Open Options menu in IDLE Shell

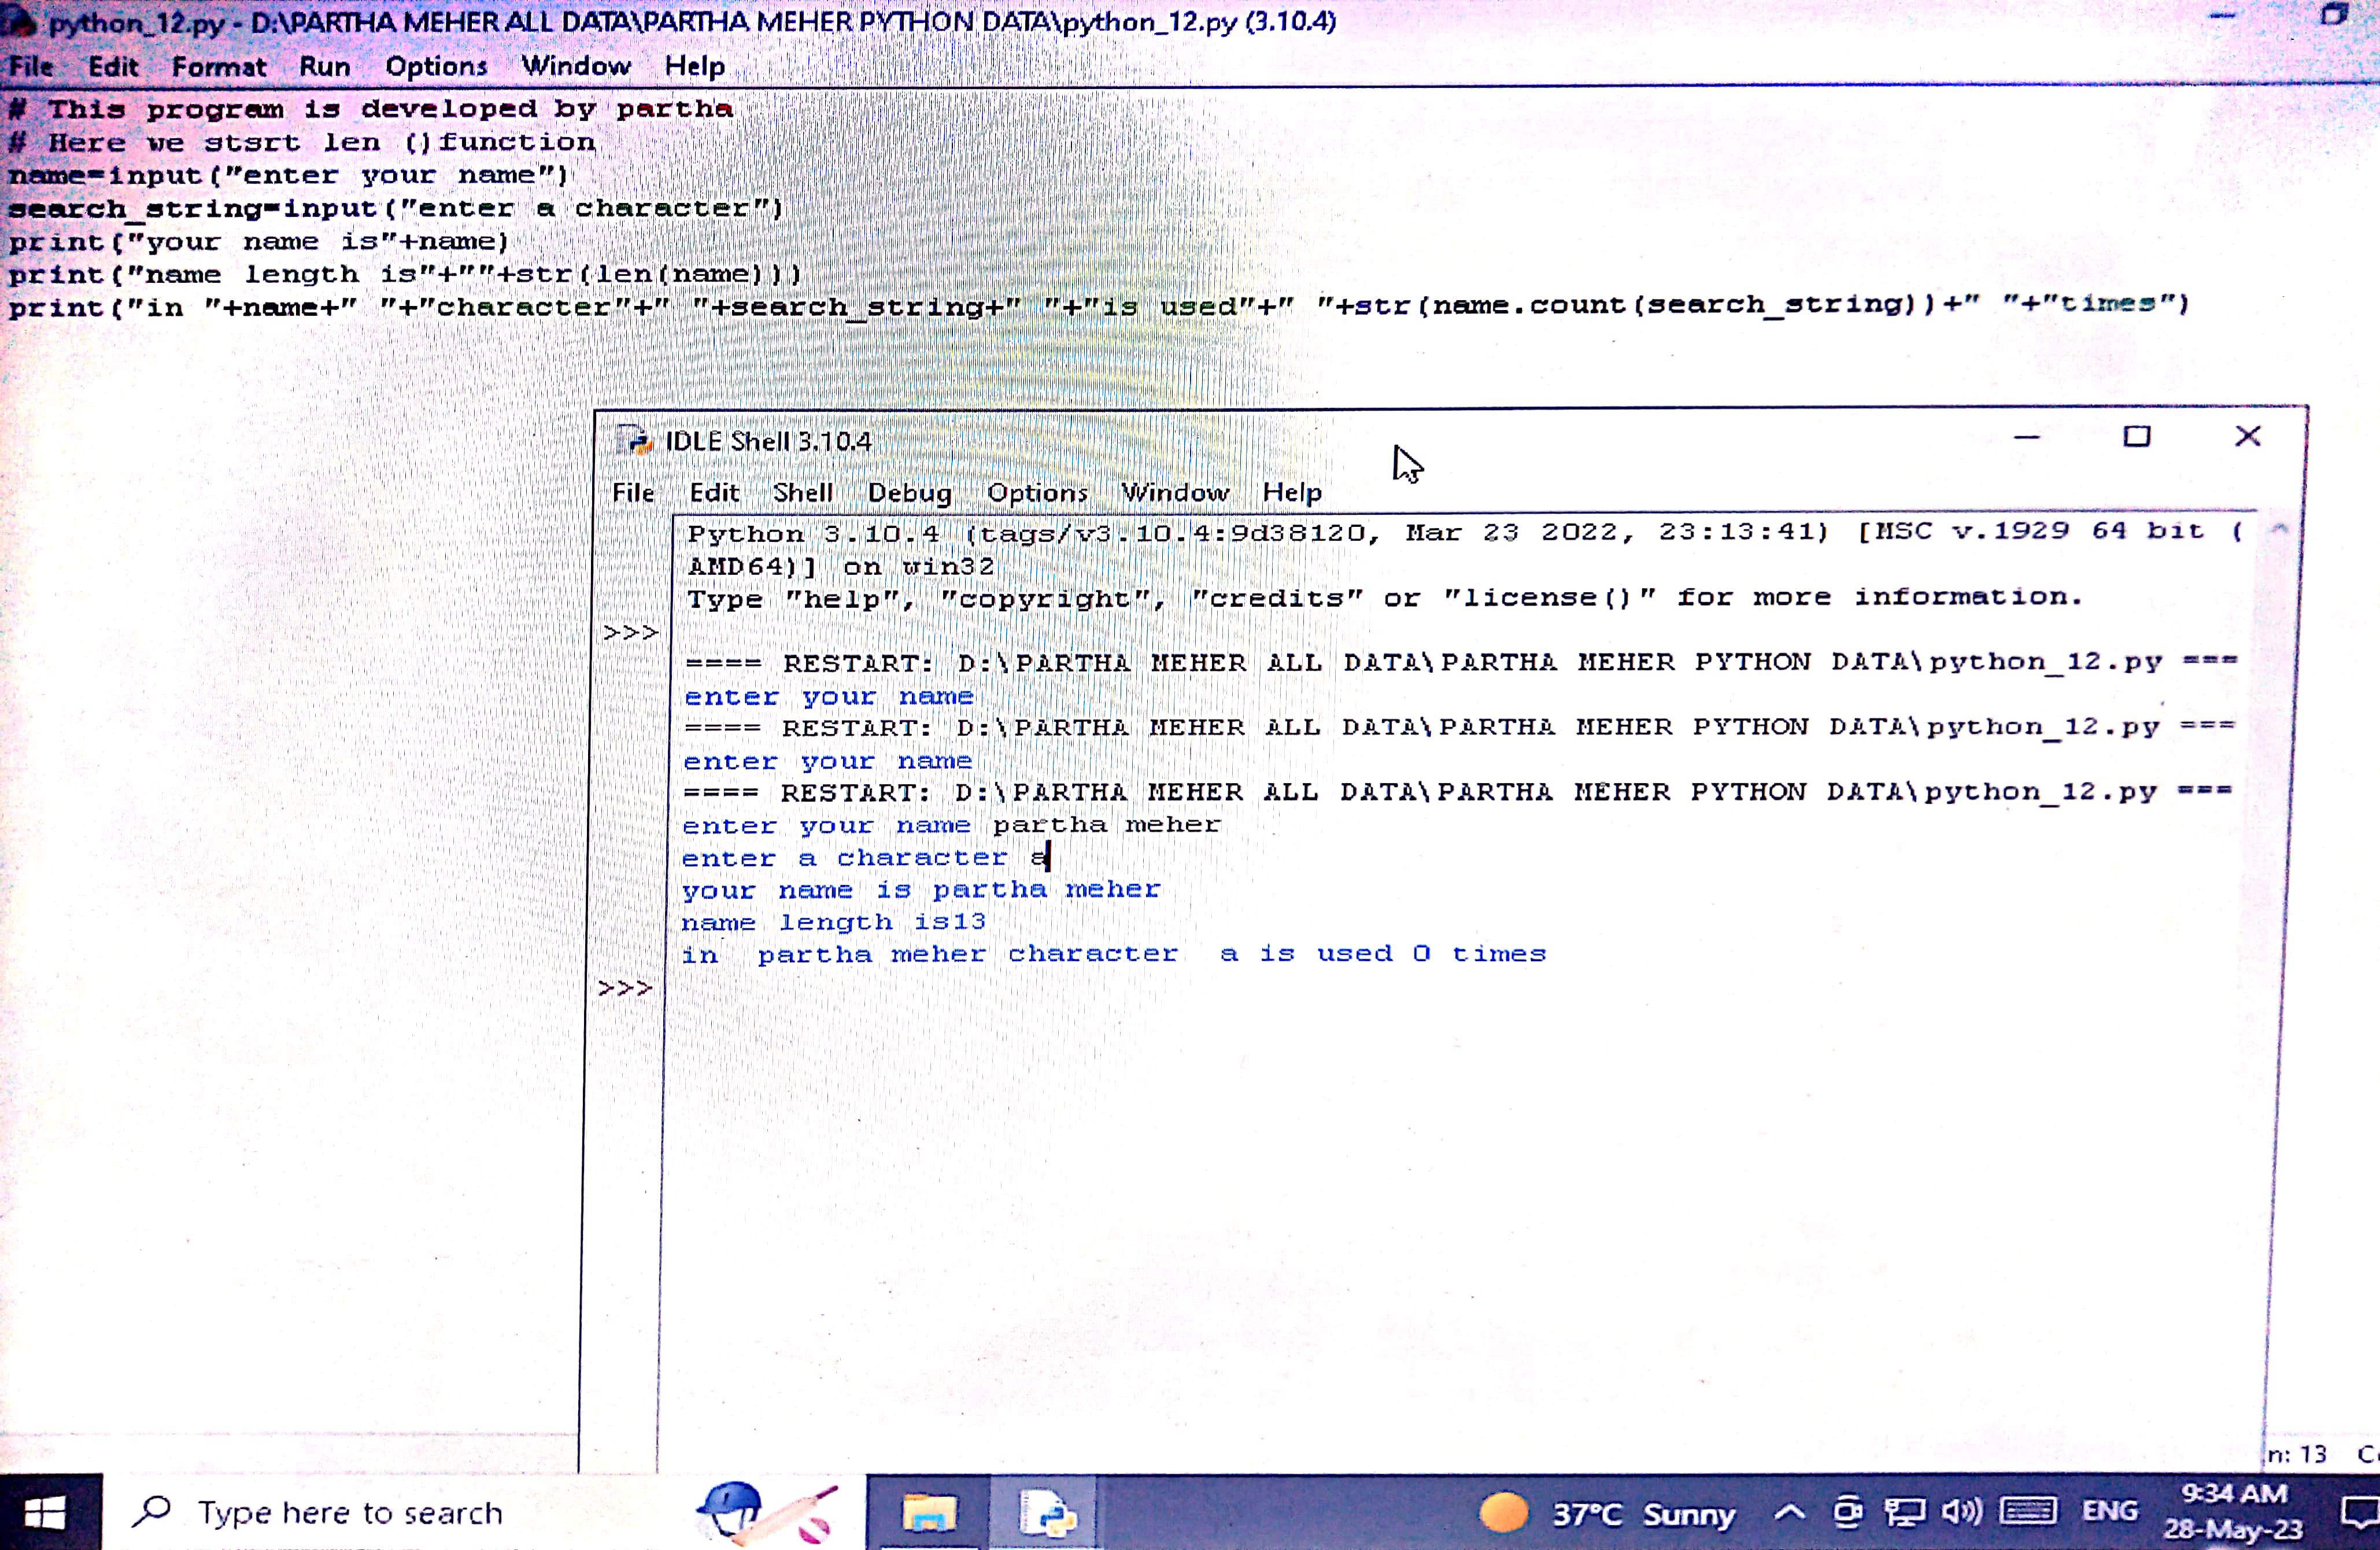point(1037,493)
